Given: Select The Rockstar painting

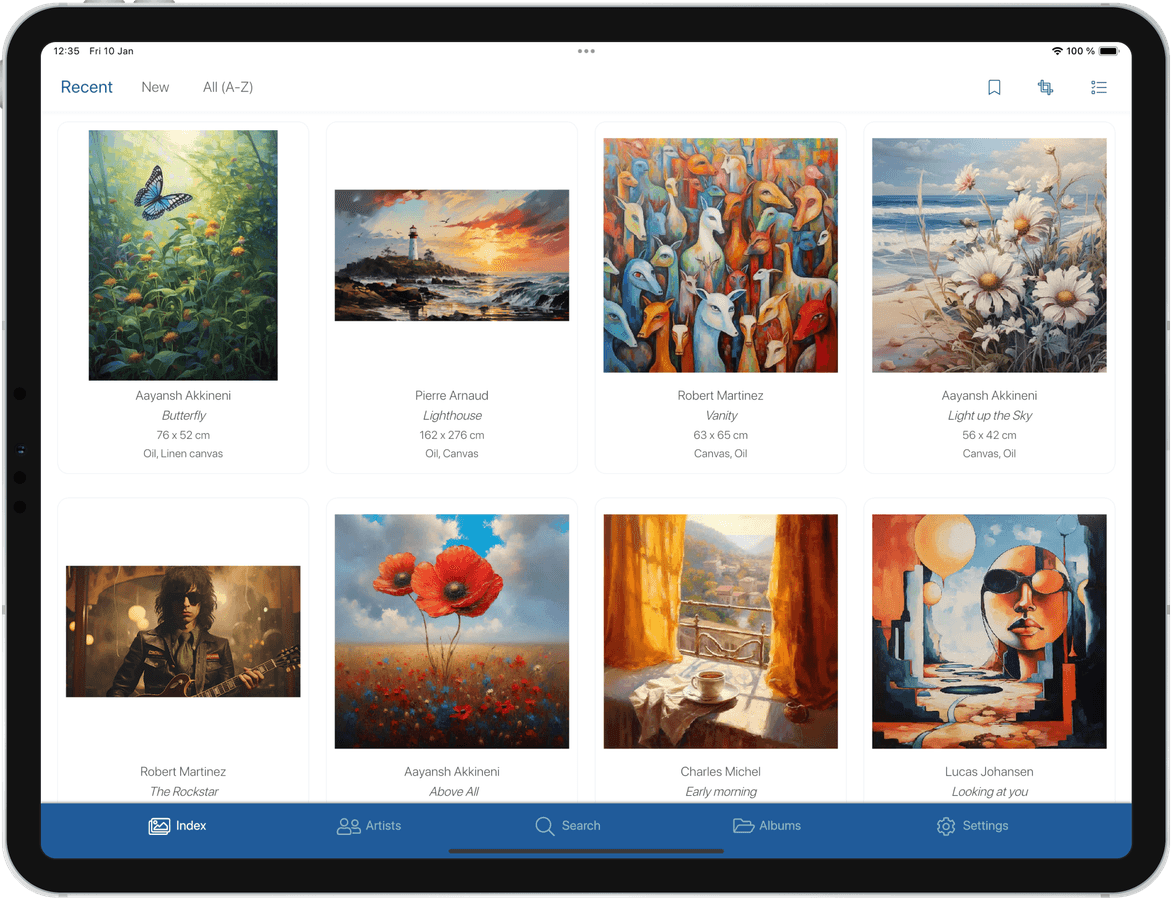Looking at the screenshot, I should tap(183, 630).
